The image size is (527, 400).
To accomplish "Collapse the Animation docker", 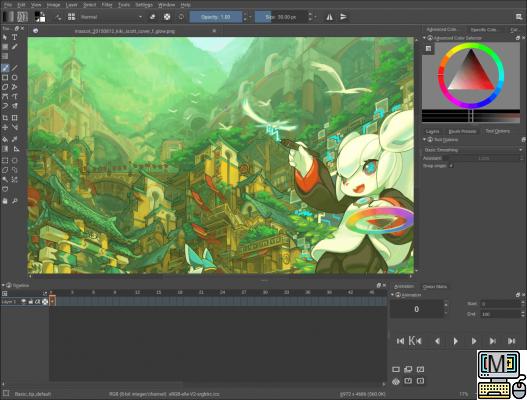I will [x=392, y=295].
